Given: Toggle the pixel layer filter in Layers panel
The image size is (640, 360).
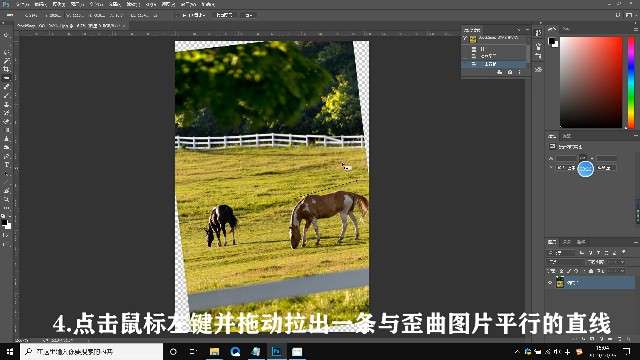Looking at the screenshot, I should click(x=582, y=253).
